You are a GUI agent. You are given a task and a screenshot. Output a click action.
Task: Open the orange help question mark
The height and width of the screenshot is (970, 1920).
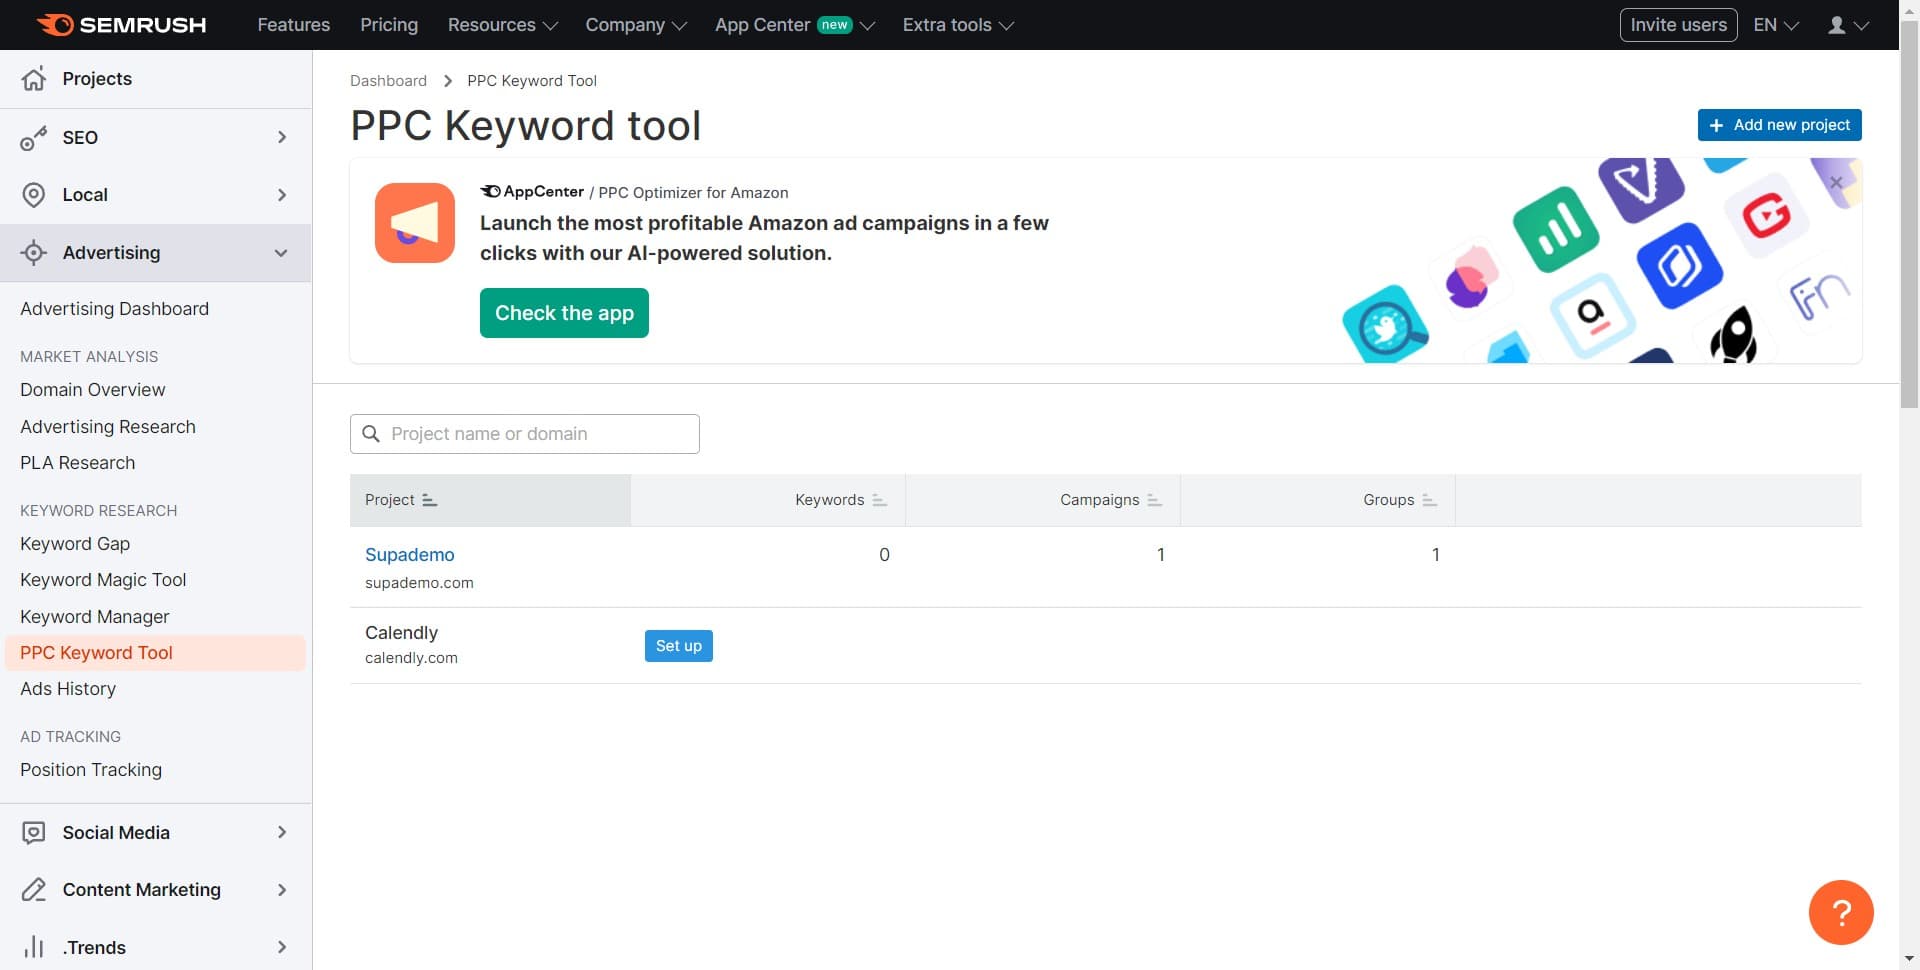tap(1842, 912)
